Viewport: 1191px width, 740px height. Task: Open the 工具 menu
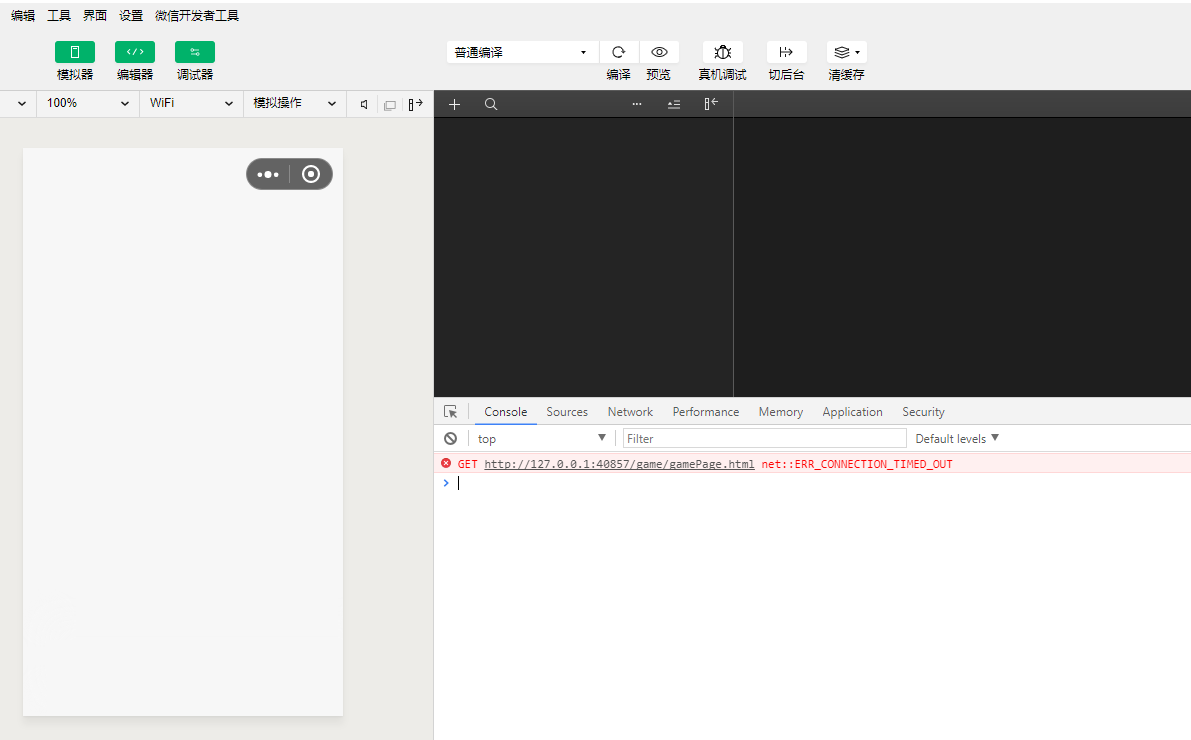click(x=58, y=15)
